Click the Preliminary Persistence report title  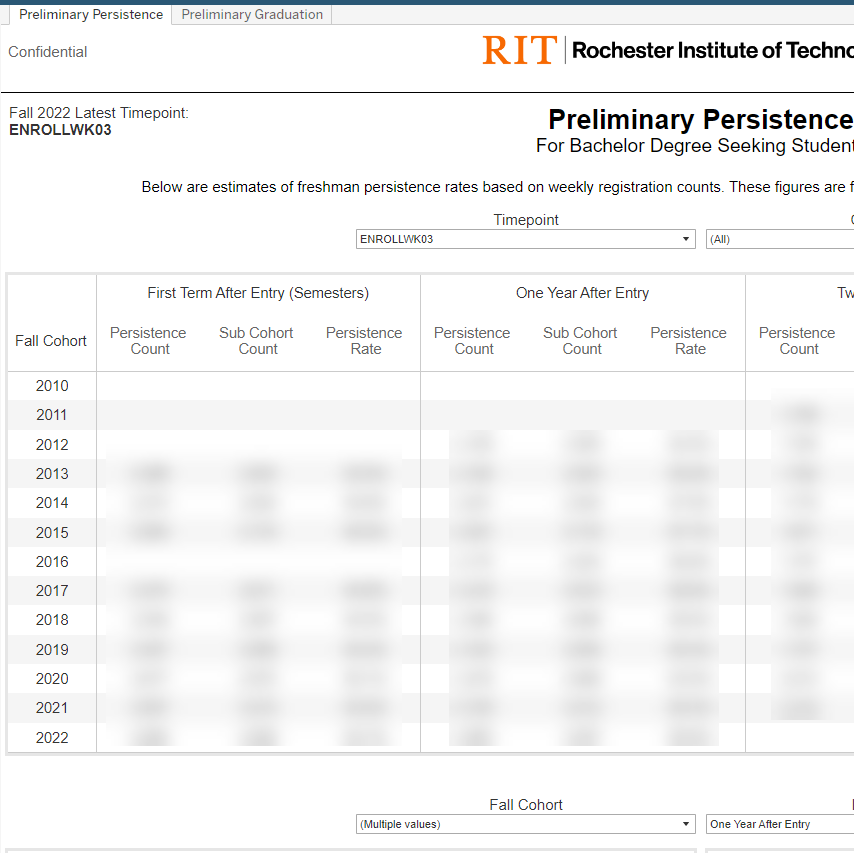pos(700,120)
